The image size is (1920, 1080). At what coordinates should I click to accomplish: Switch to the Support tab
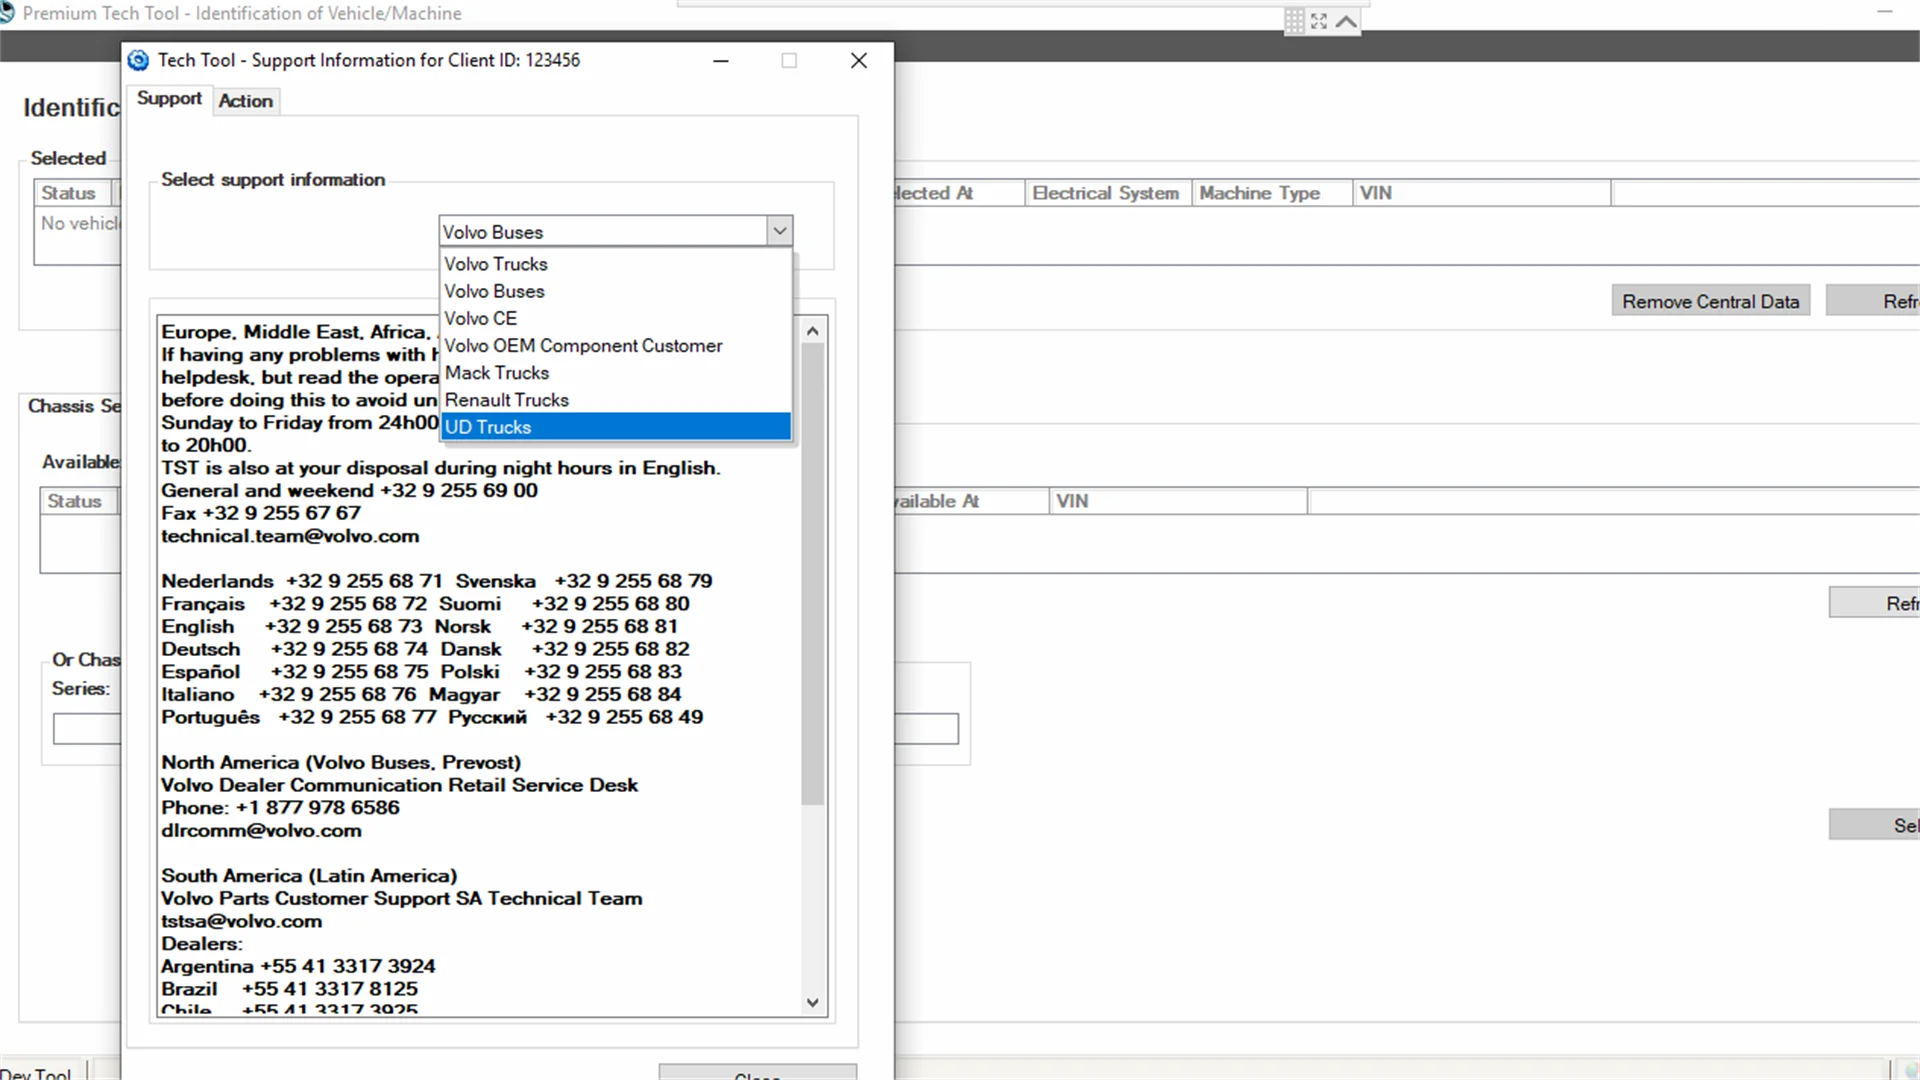point(169,99)
